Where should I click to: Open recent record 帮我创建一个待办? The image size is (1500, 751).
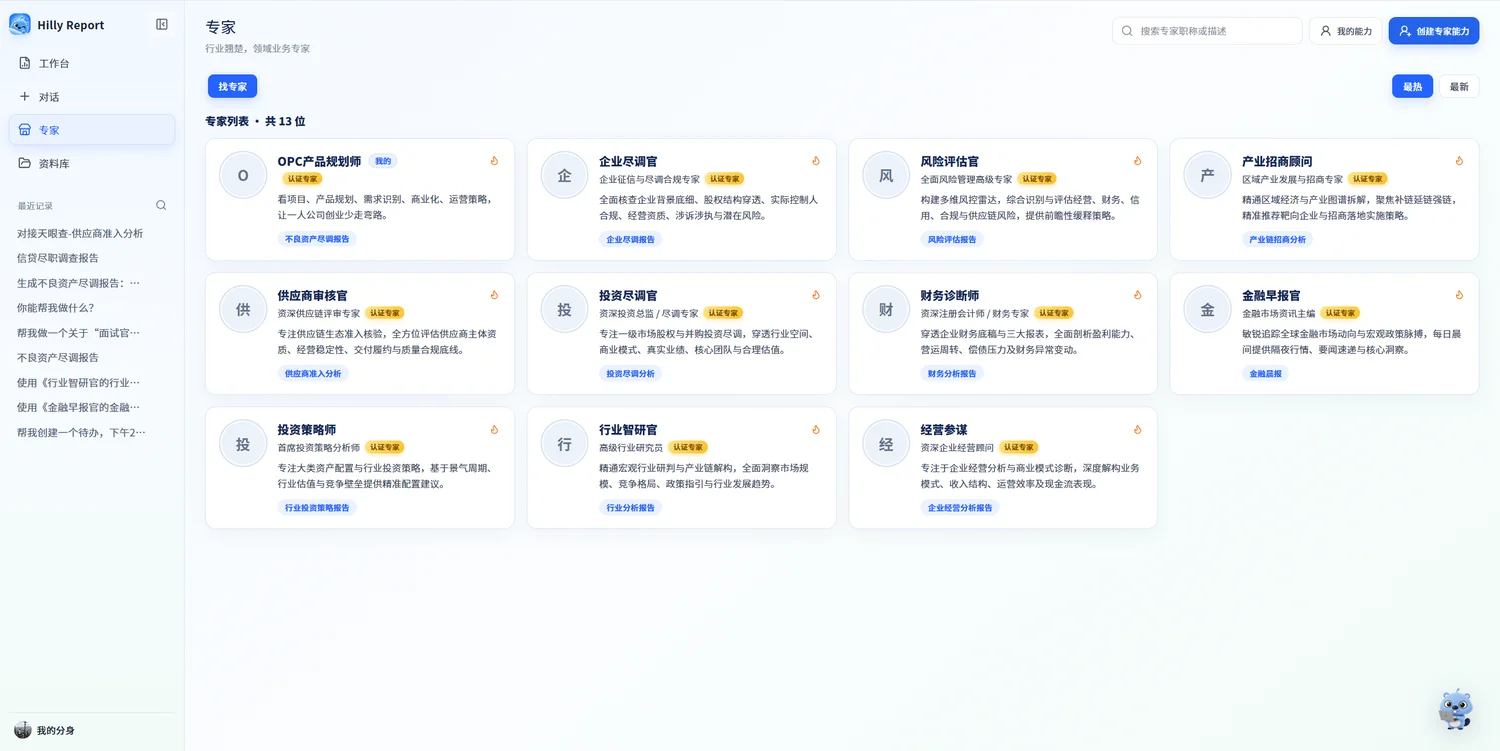click(x=82, y=433)
